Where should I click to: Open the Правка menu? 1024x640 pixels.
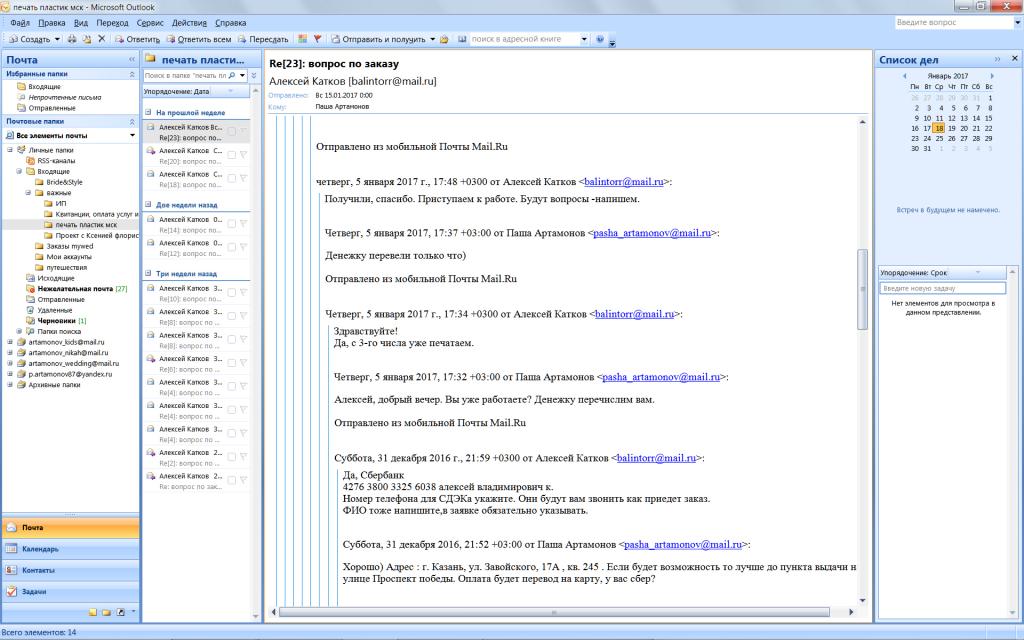click(x=52, y=23)
